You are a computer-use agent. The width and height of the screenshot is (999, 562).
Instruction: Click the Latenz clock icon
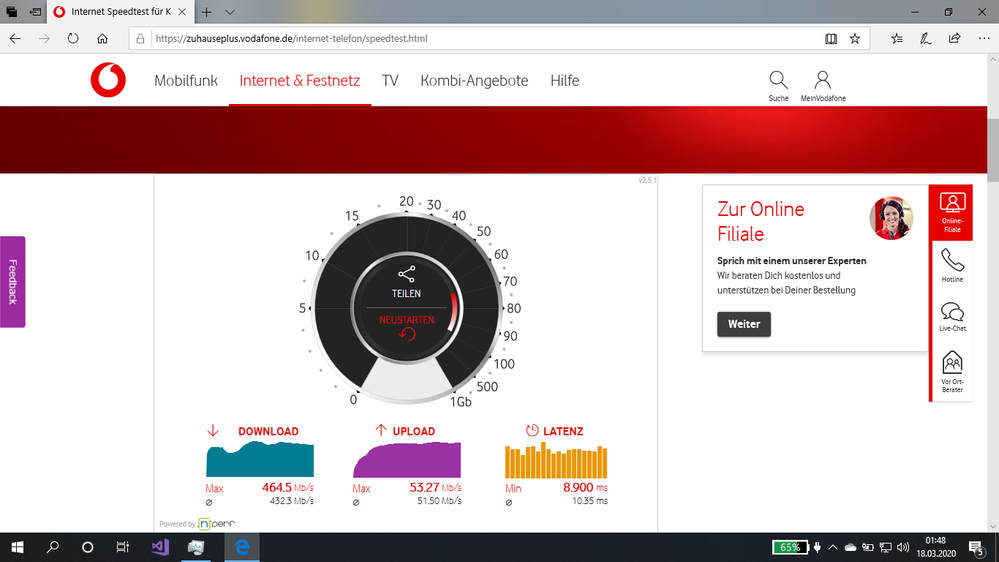[x=532, y=431]
